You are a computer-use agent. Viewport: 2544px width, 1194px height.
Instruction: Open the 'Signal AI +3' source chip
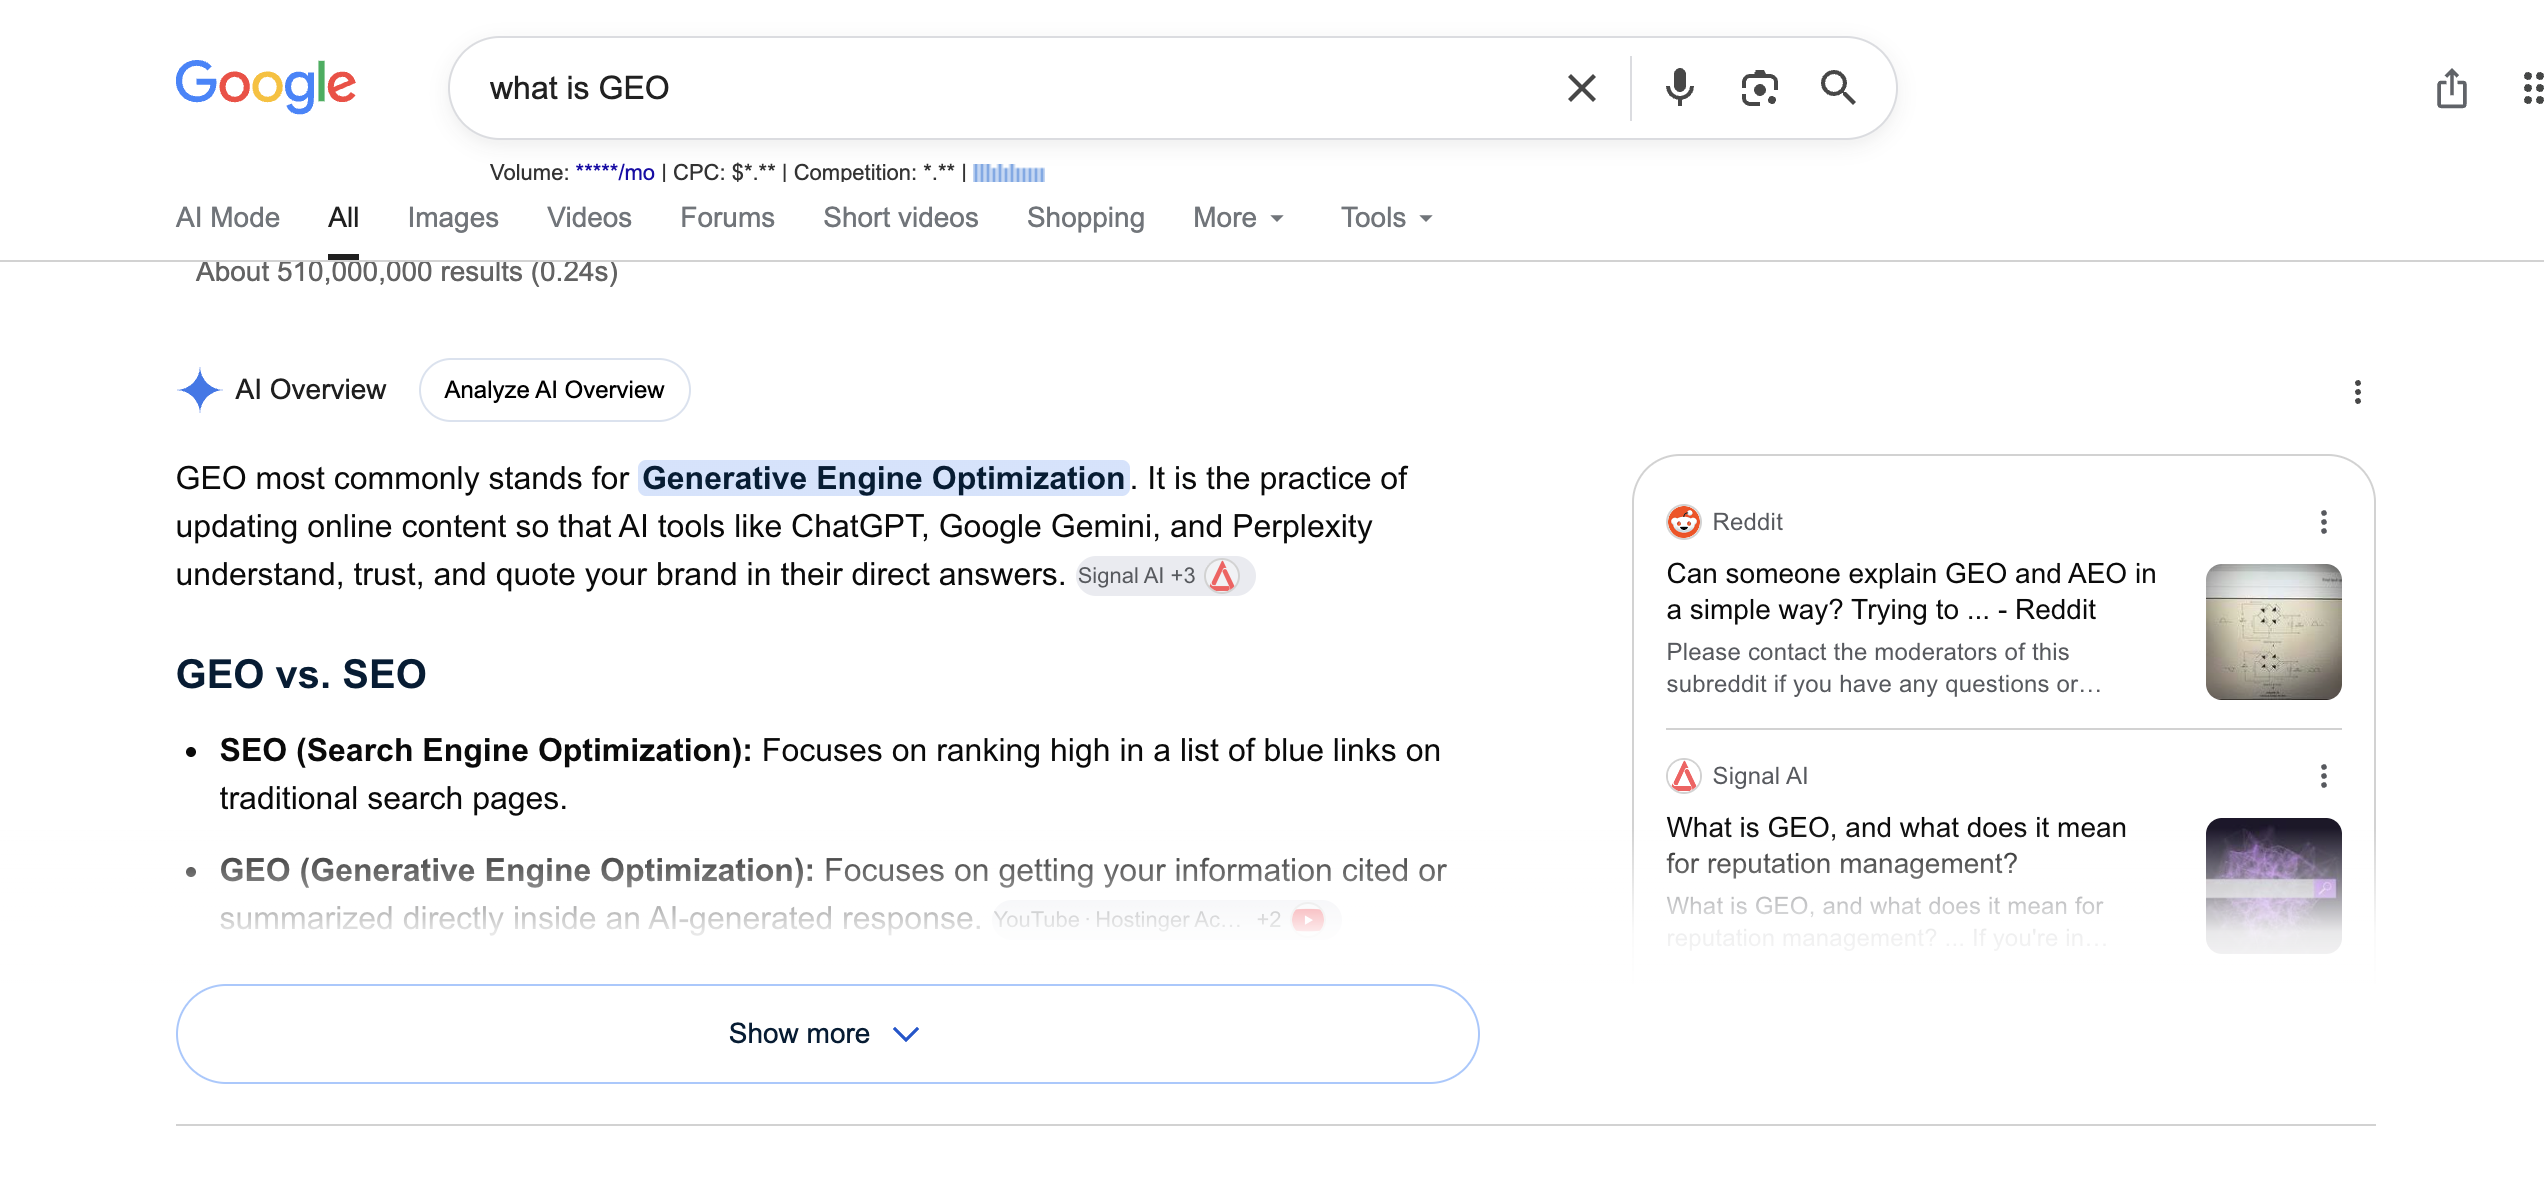(x=1164, y=576)
